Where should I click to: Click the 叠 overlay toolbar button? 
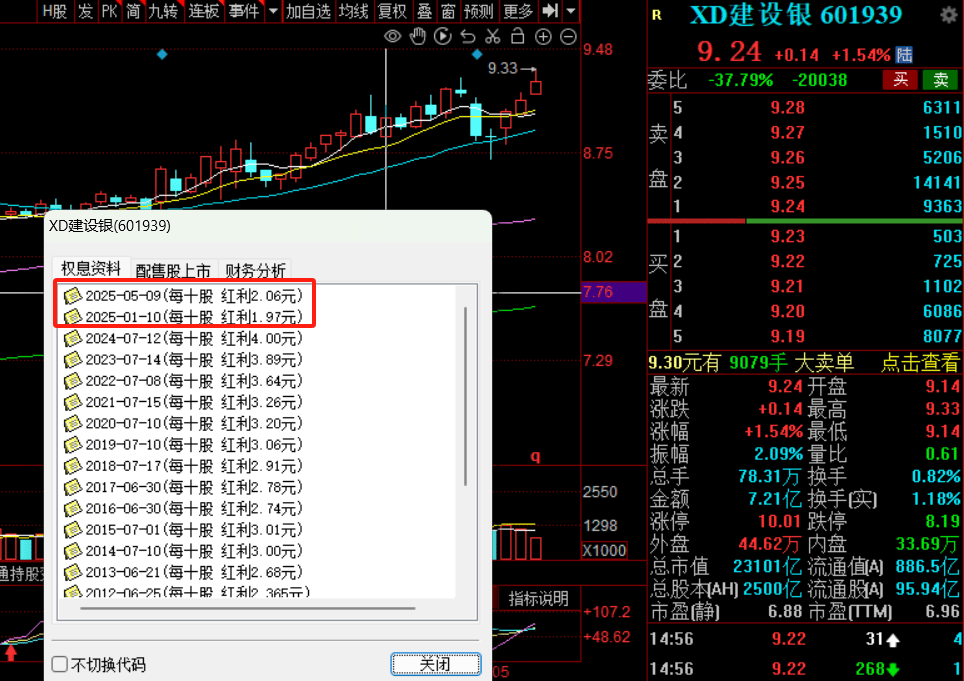(424, 10)
